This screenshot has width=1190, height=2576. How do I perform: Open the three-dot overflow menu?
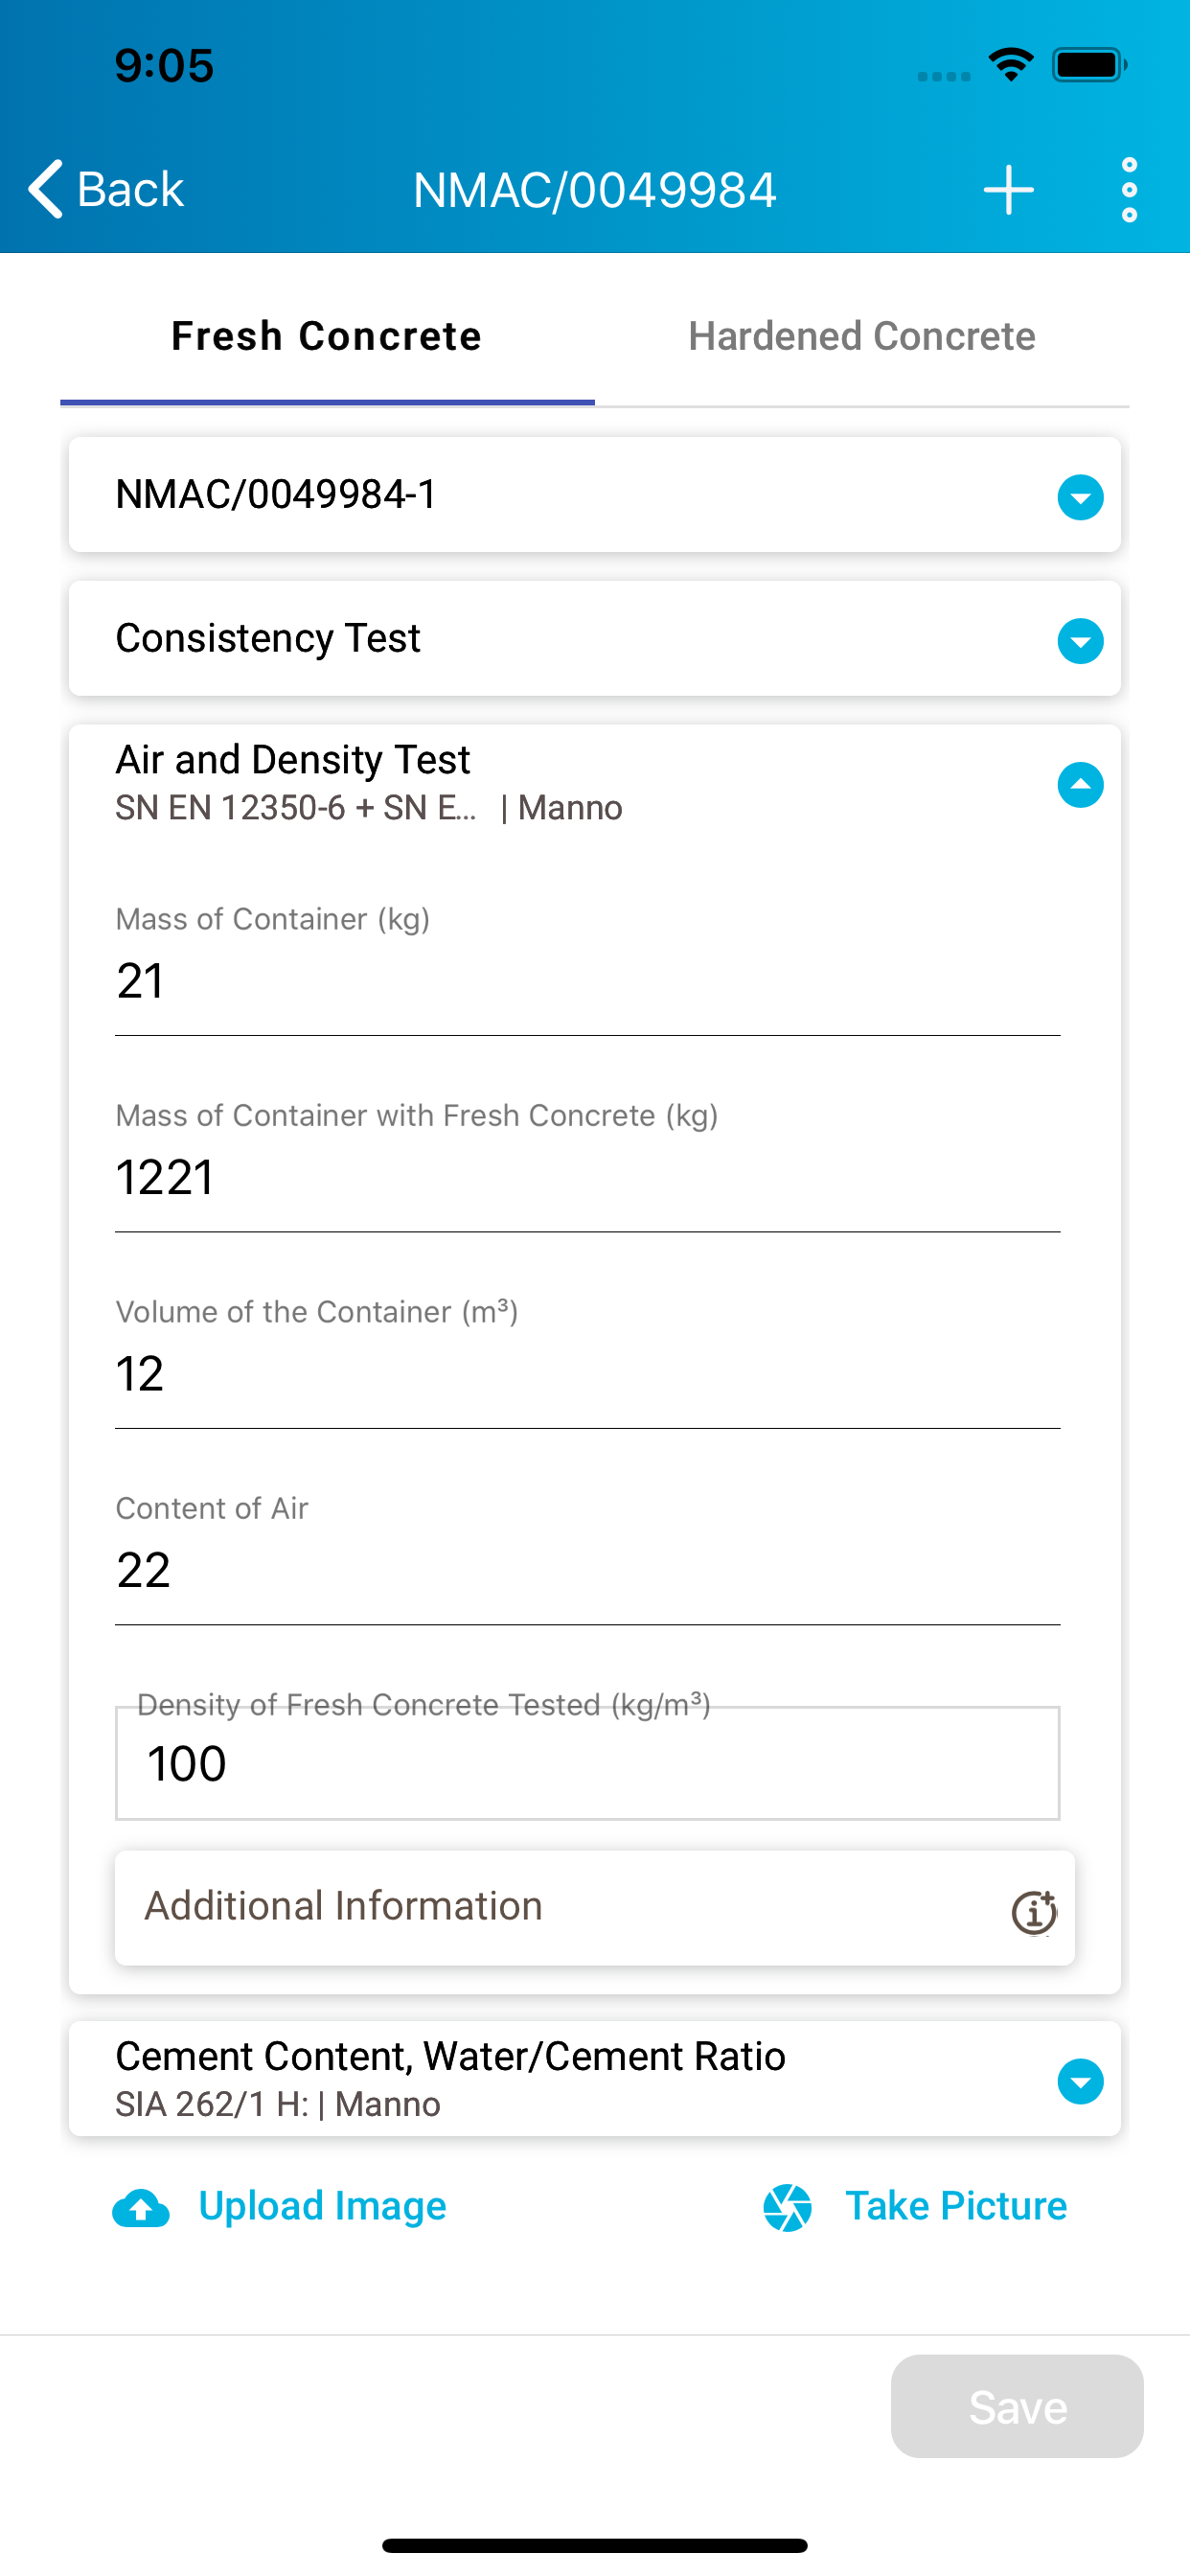tap(1129, 190)
